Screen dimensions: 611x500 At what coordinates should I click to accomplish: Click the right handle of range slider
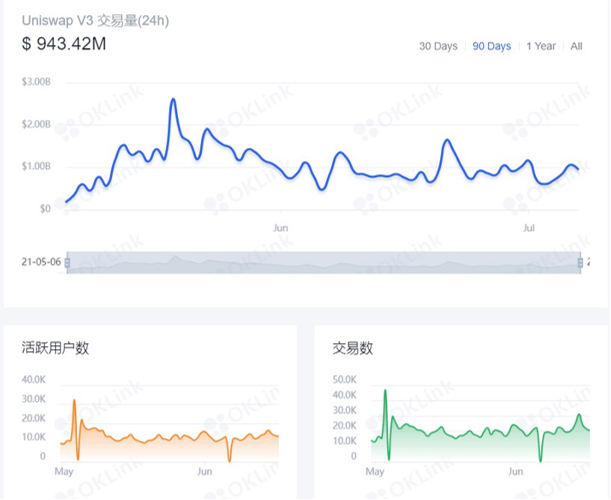click(580, 262)
